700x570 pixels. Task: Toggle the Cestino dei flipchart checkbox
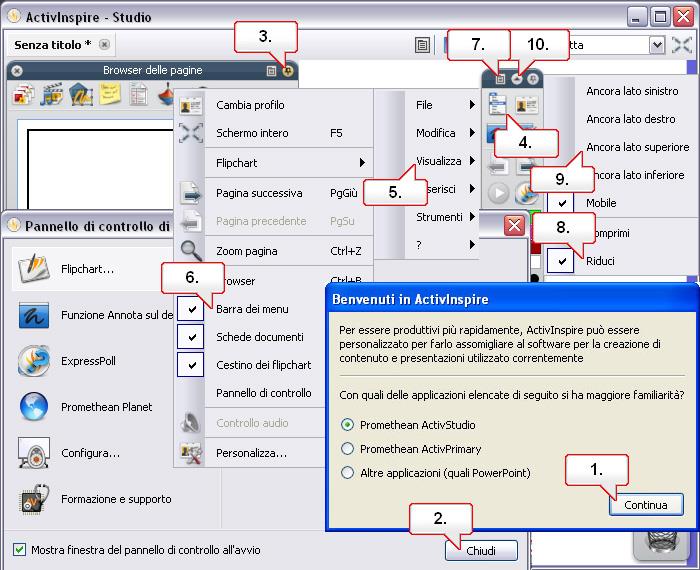click(x=191, y=365)
